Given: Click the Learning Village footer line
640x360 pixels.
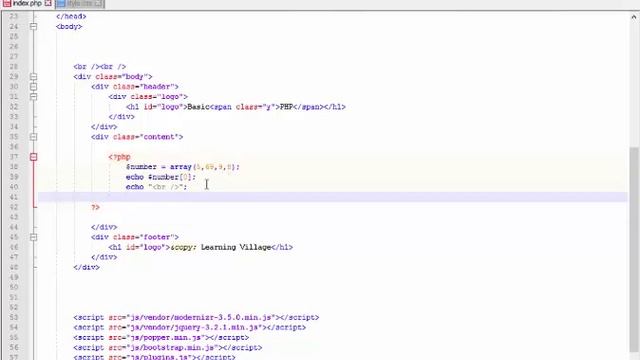Looking at the screenshot, I should pyautogui.click(x=200, y=247).
